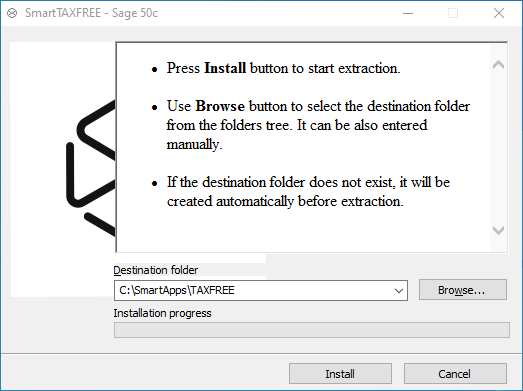Click the instructions pane scroll-down arrow
The width and height of the screenshot is (523, 391).
[x=498, y=230]
